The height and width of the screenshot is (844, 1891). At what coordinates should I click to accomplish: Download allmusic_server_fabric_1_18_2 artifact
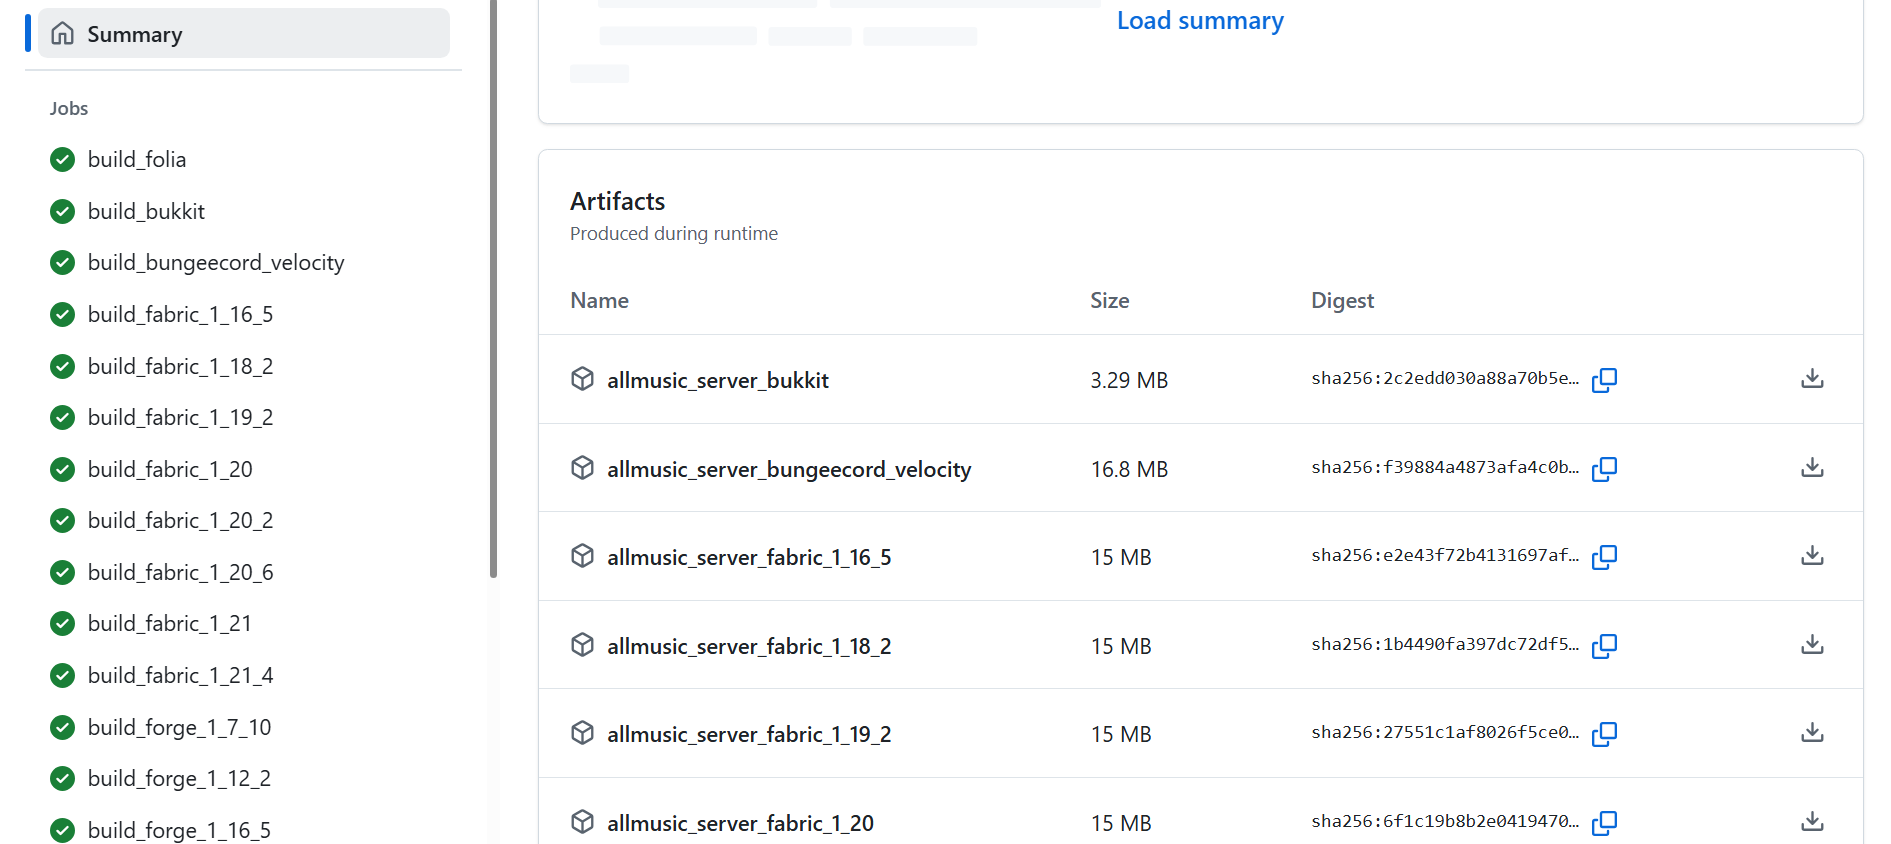(x=1811, y=645)
